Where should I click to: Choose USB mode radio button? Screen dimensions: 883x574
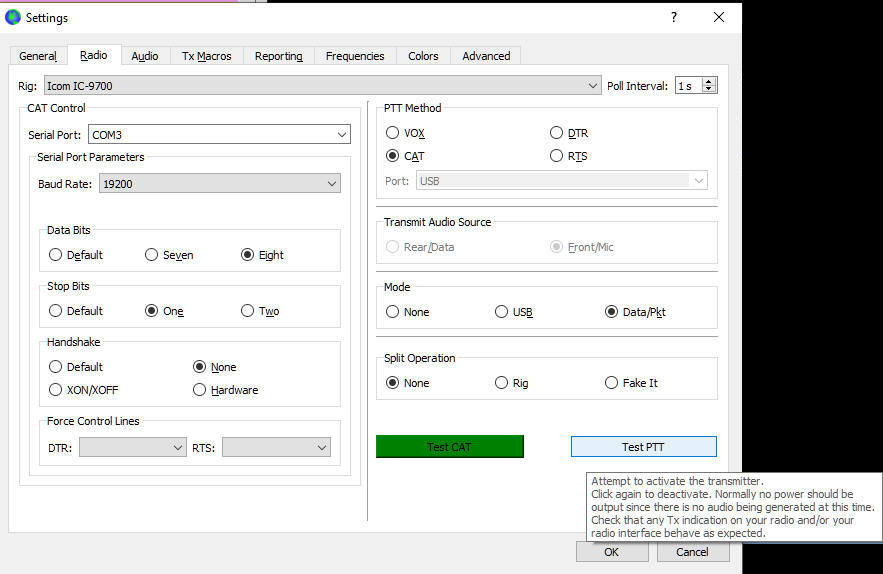(x=502, y=312)
